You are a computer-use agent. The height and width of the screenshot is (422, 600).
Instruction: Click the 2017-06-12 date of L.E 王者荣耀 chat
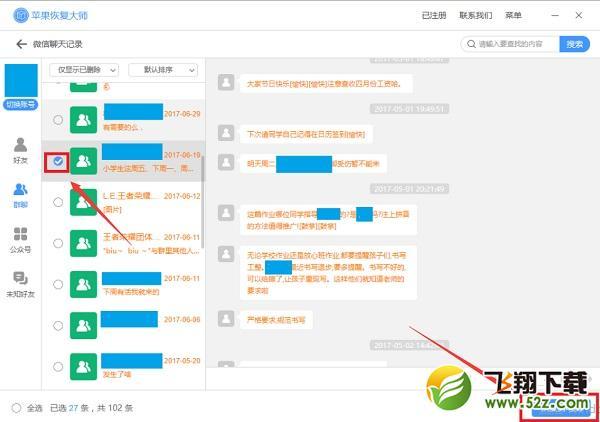tap(182, 196)
